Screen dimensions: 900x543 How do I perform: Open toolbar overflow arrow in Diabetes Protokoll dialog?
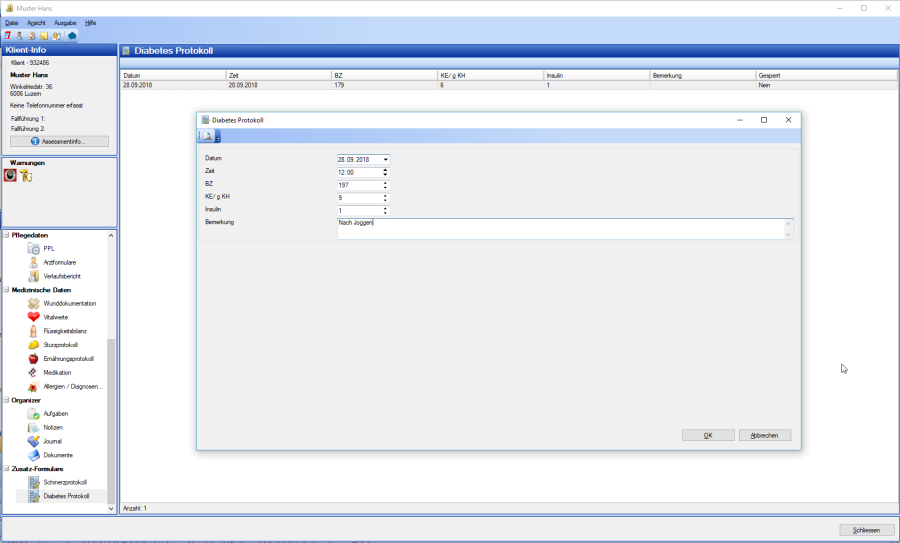pyautogui.click(x=218, y=137)
